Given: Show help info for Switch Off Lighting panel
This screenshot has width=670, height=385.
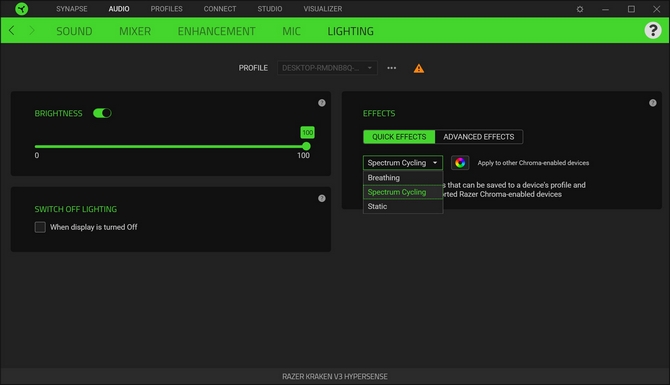Looking at the screenshot, I should pyautogui.click(x=322, y=198).
